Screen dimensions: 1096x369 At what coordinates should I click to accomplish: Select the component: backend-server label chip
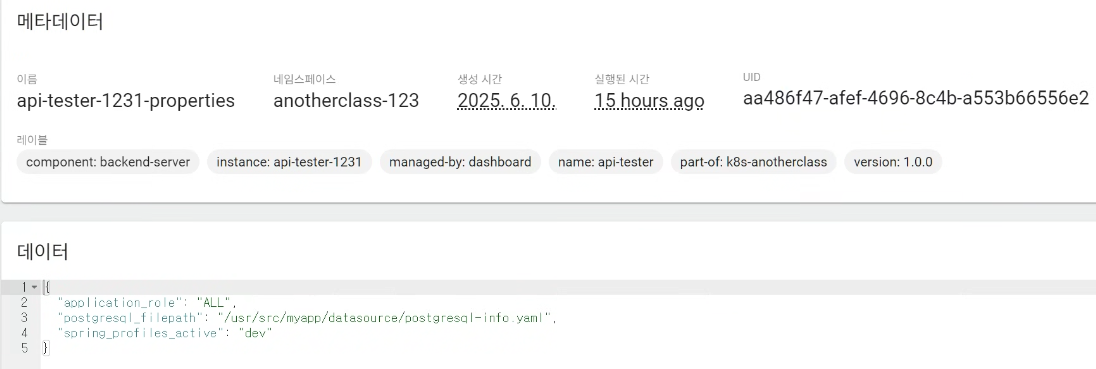click(108, 162)
